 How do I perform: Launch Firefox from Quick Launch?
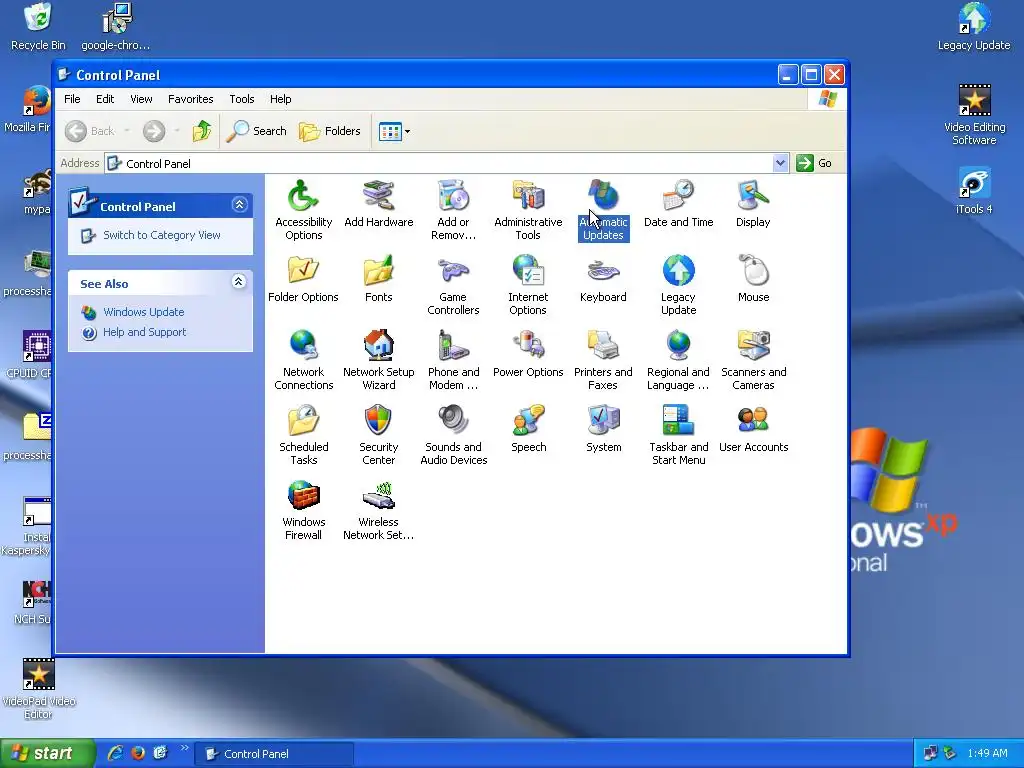138,754
